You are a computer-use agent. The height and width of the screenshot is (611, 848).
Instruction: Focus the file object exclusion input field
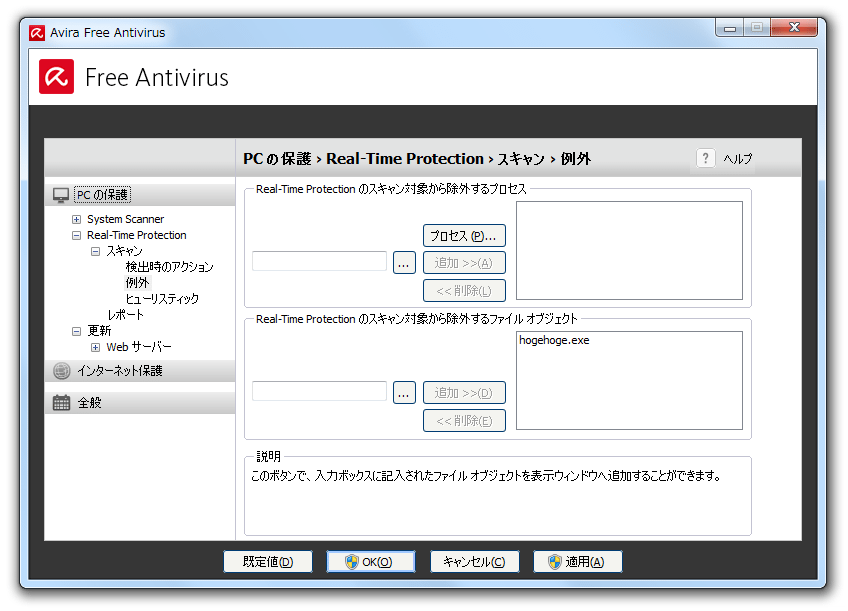click(x=319, y=391)
